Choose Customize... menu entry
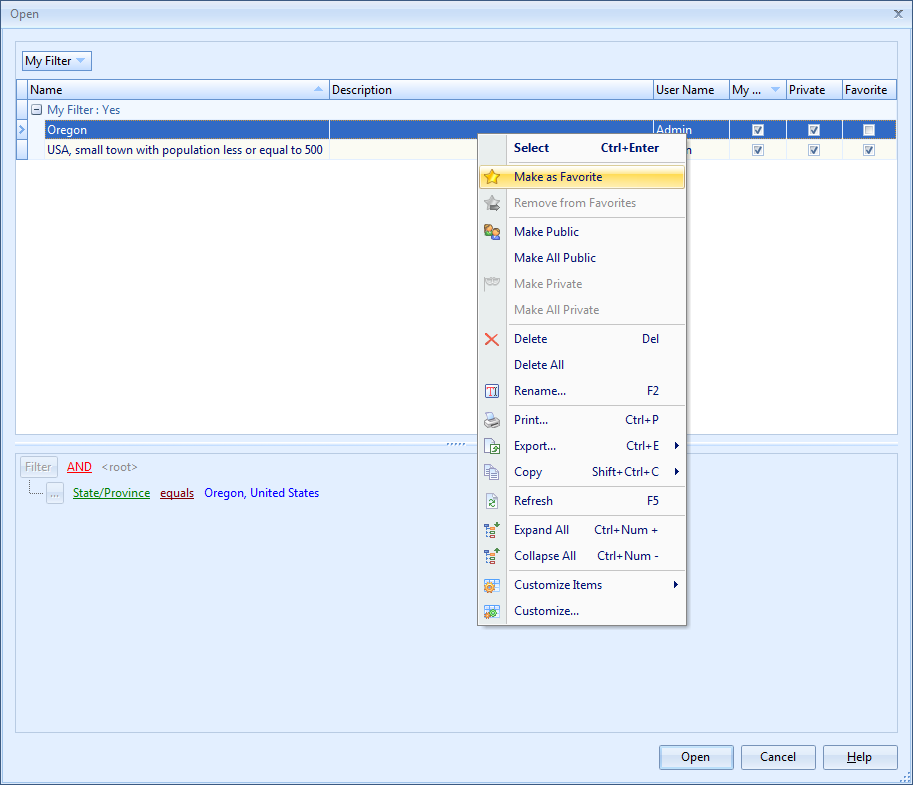913x785 pixels. click(x=582, y=611)
